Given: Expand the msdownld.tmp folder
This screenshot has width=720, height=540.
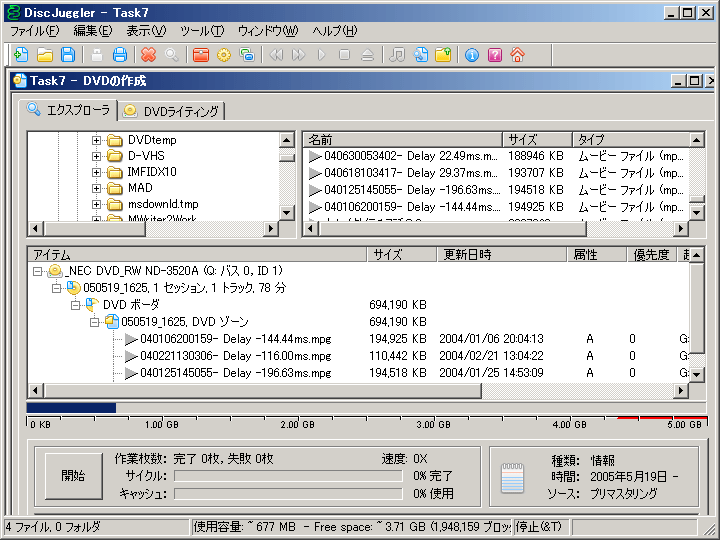Looking at the screenshot, I should click(x=96, y=204).
